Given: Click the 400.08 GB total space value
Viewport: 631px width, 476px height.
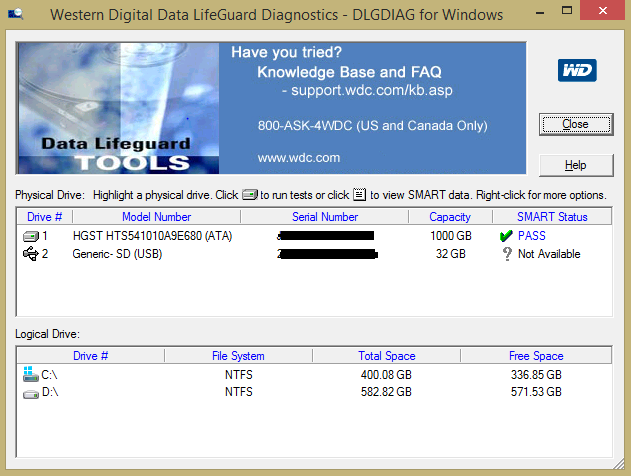Looking at the screenshot, I should (x=386, y=375).
